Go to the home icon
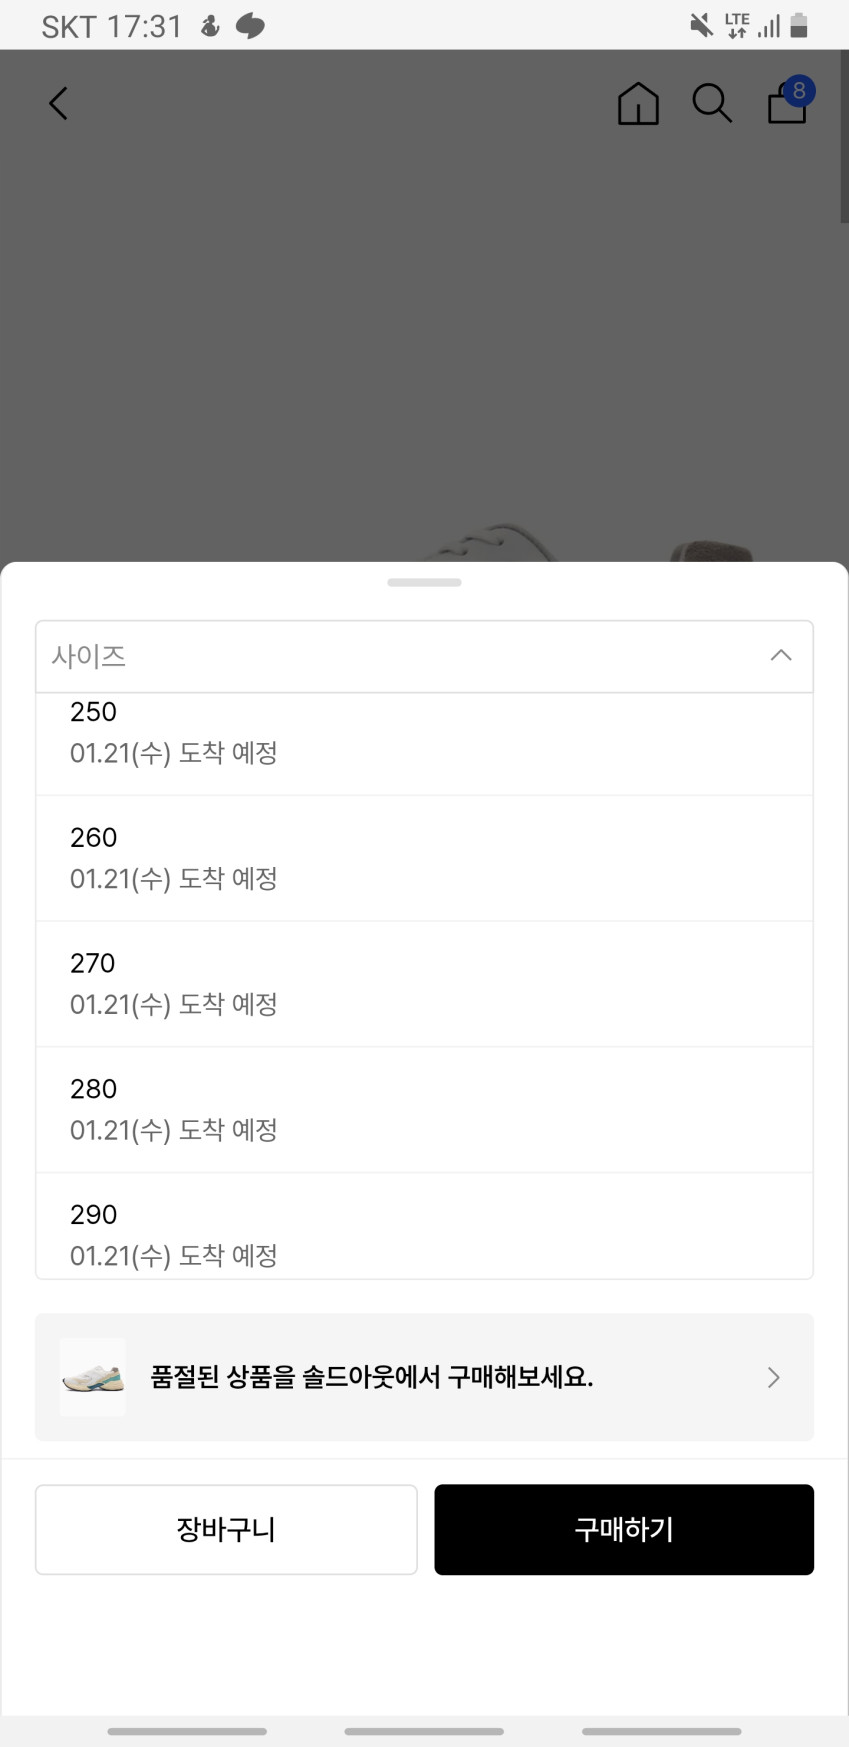This screenshot has height=1747, width=849. [638, 103]
